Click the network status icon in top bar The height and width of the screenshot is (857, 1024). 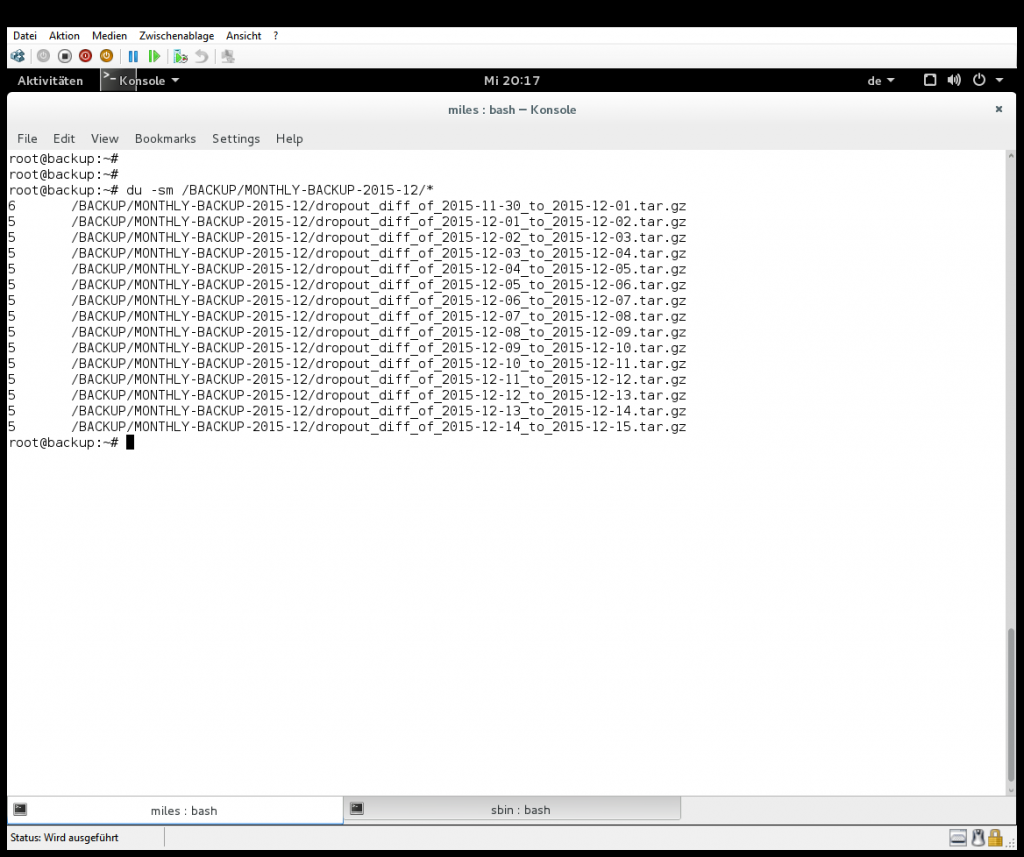point(930,80)
